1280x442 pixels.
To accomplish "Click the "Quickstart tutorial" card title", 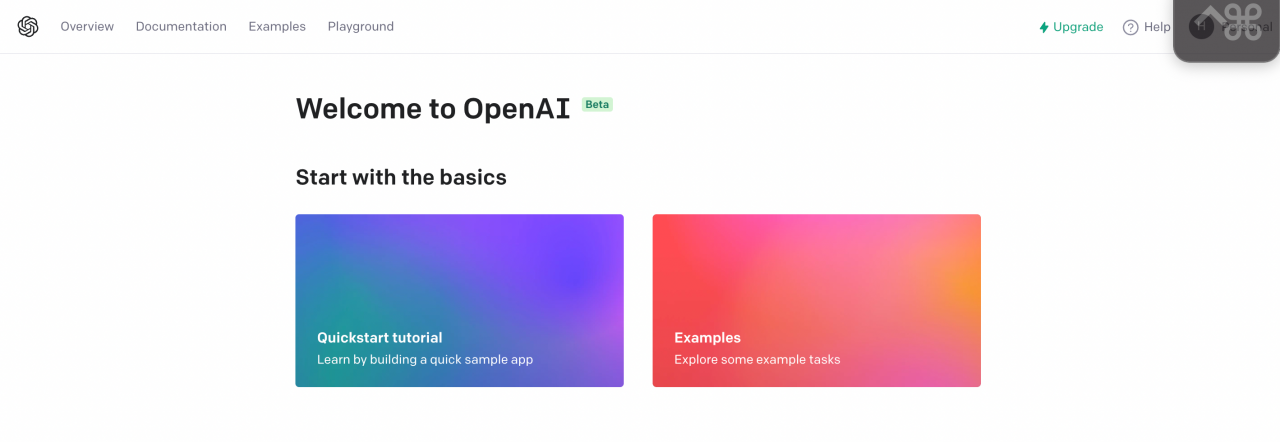I will (x=380, y=338).
